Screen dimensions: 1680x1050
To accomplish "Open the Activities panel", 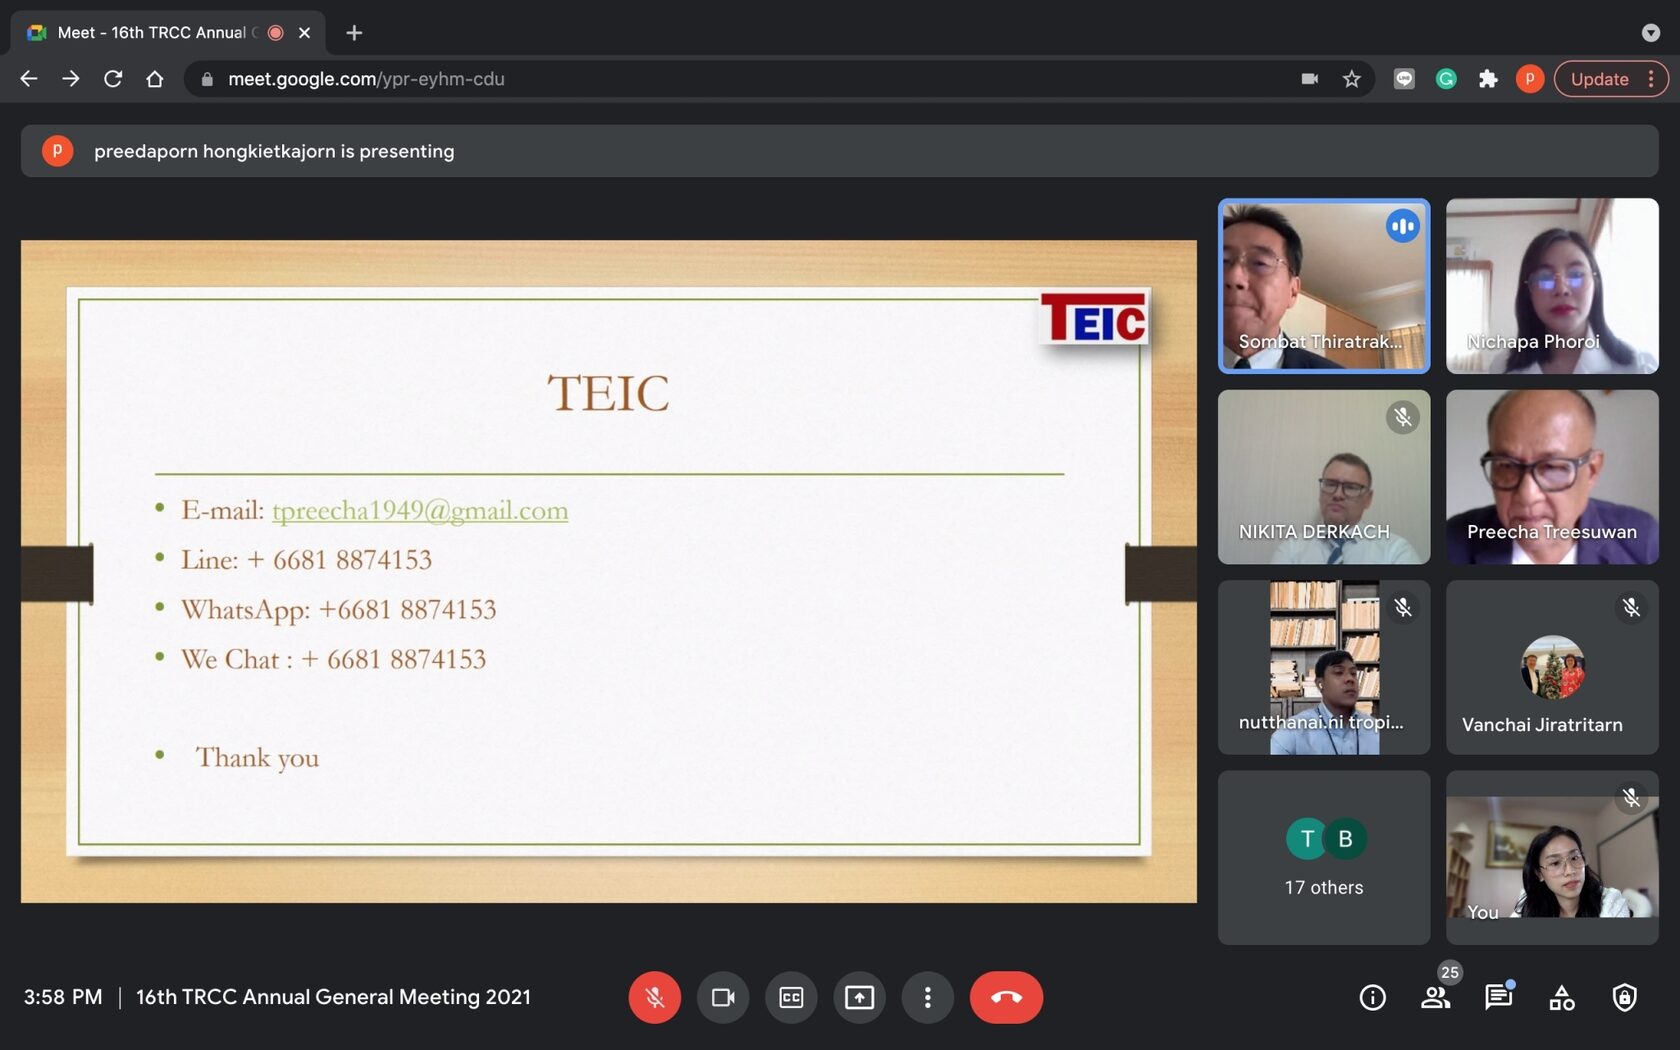I will pyautogui.click(x=1561, y=997).
